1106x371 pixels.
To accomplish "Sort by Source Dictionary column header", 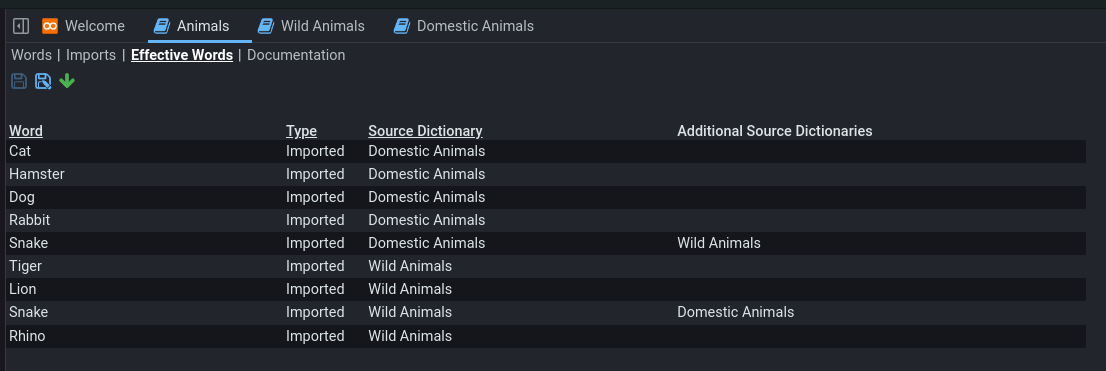I will pos(425,130).
